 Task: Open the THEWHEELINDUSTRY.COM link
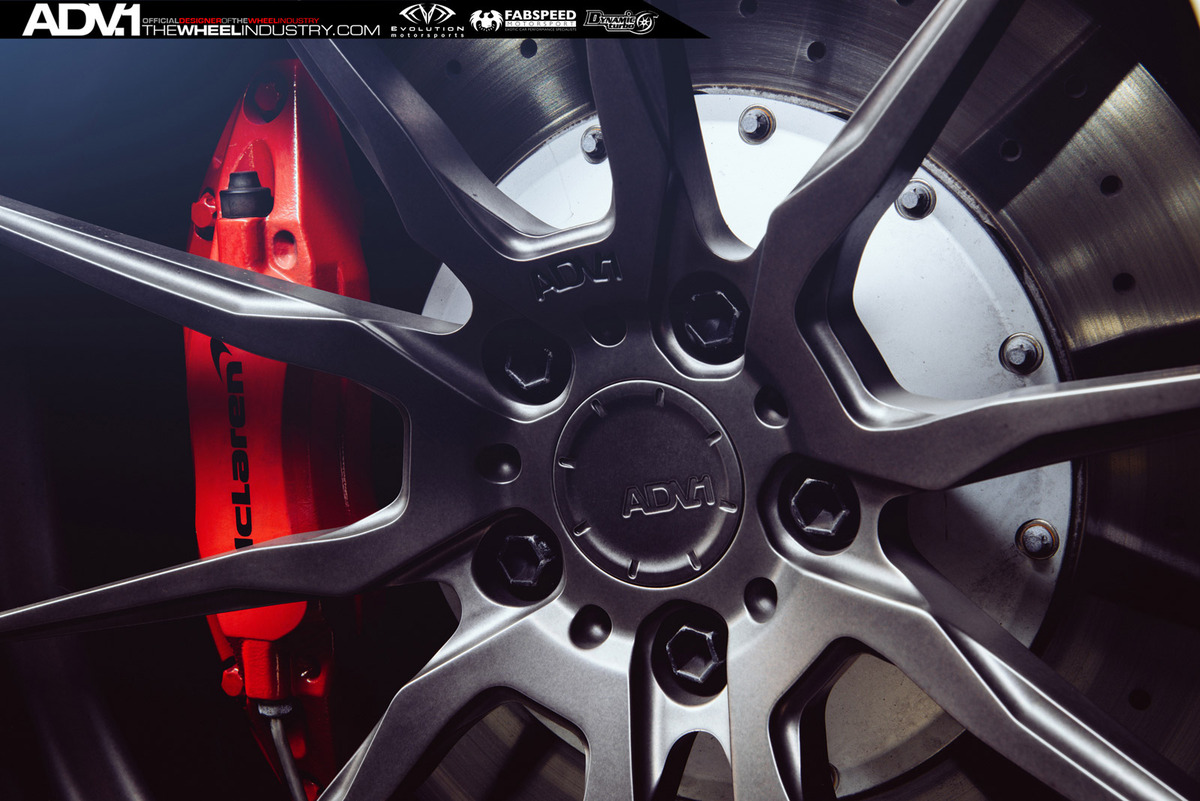pos(261,30)
